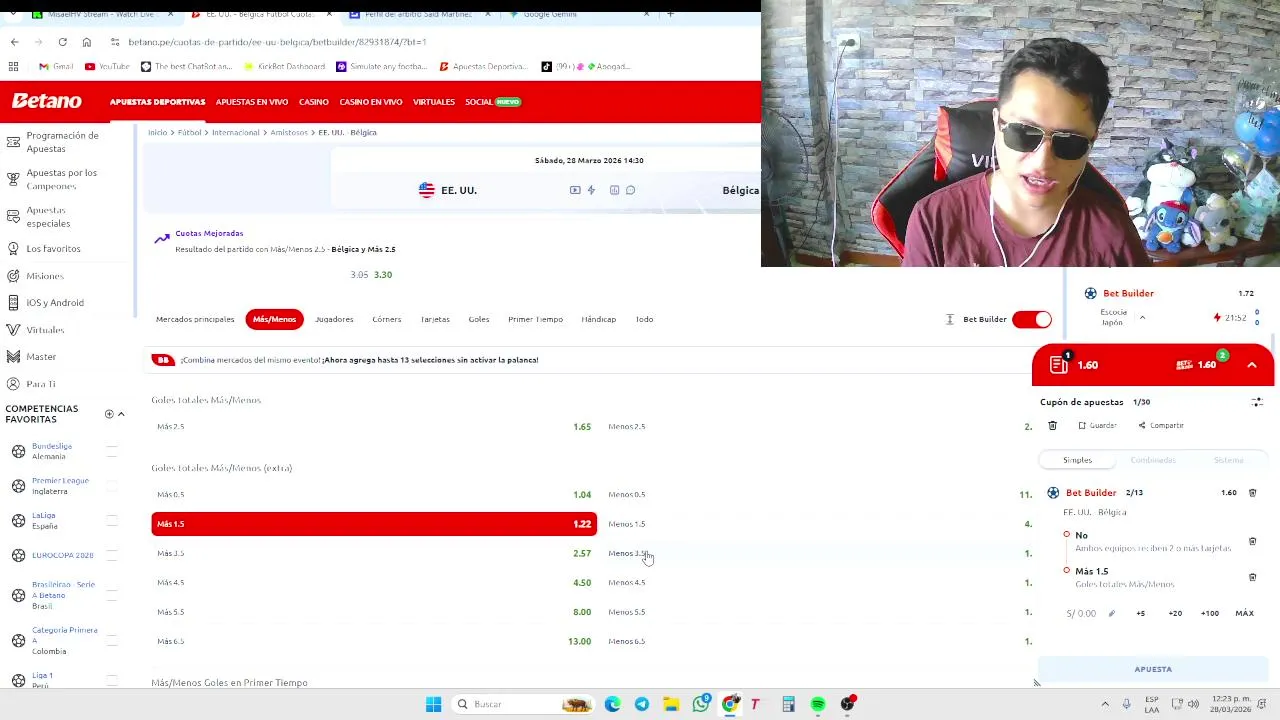Click the Bet Builder slip icon with badge 2
This screenshot has width=1280, height=720.
pos(1186,364)
